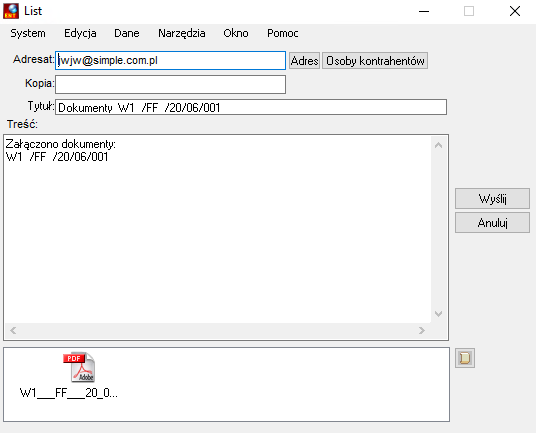Cancel with the Anuluj button

coord(492,223)
